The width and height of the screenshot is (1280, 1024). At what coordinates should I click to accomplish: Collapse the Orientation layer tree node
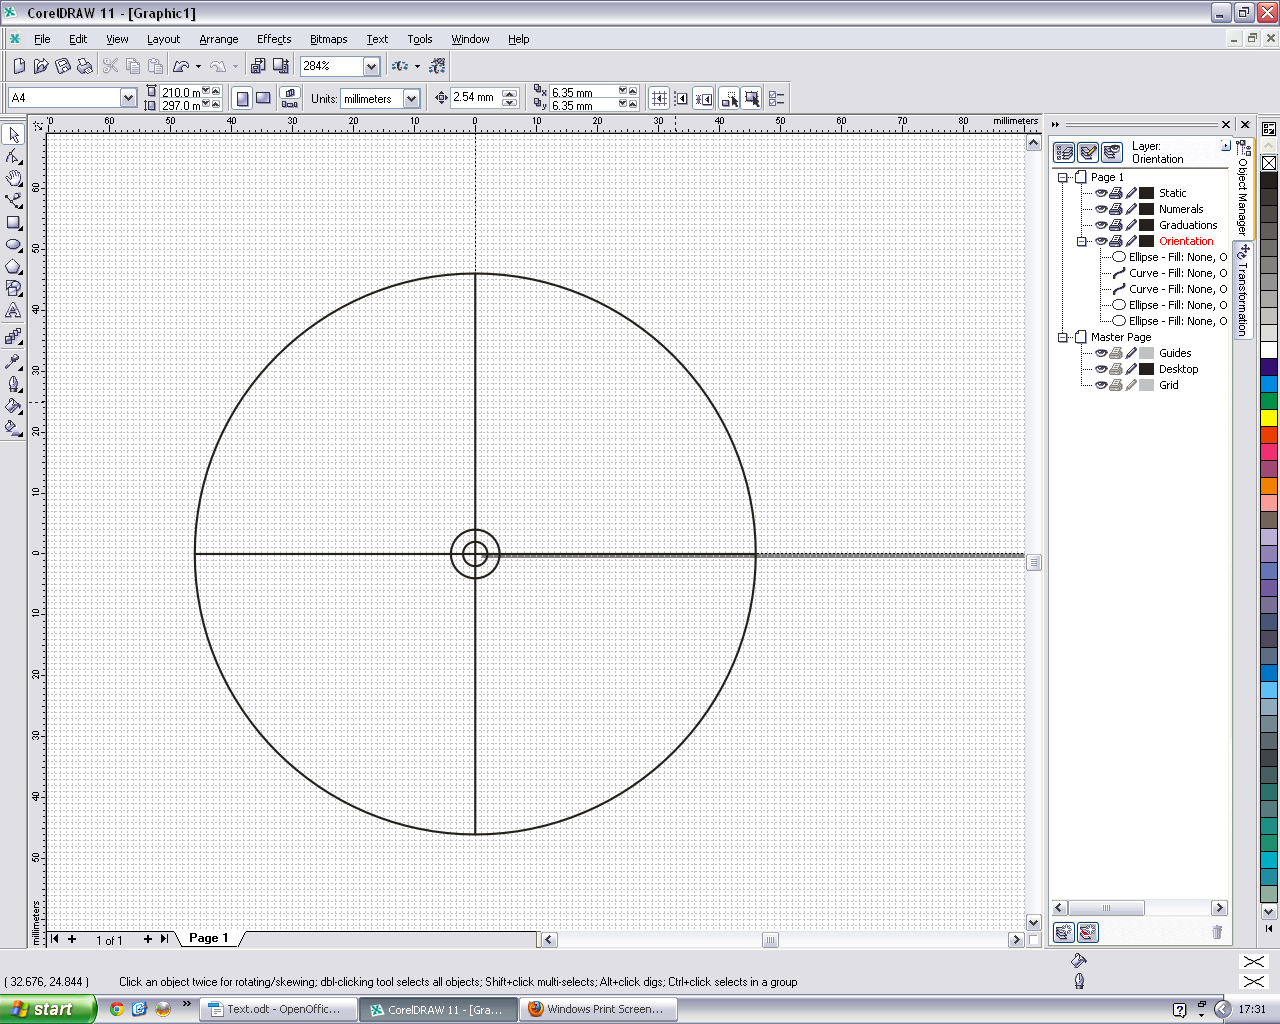(1081, 241)
